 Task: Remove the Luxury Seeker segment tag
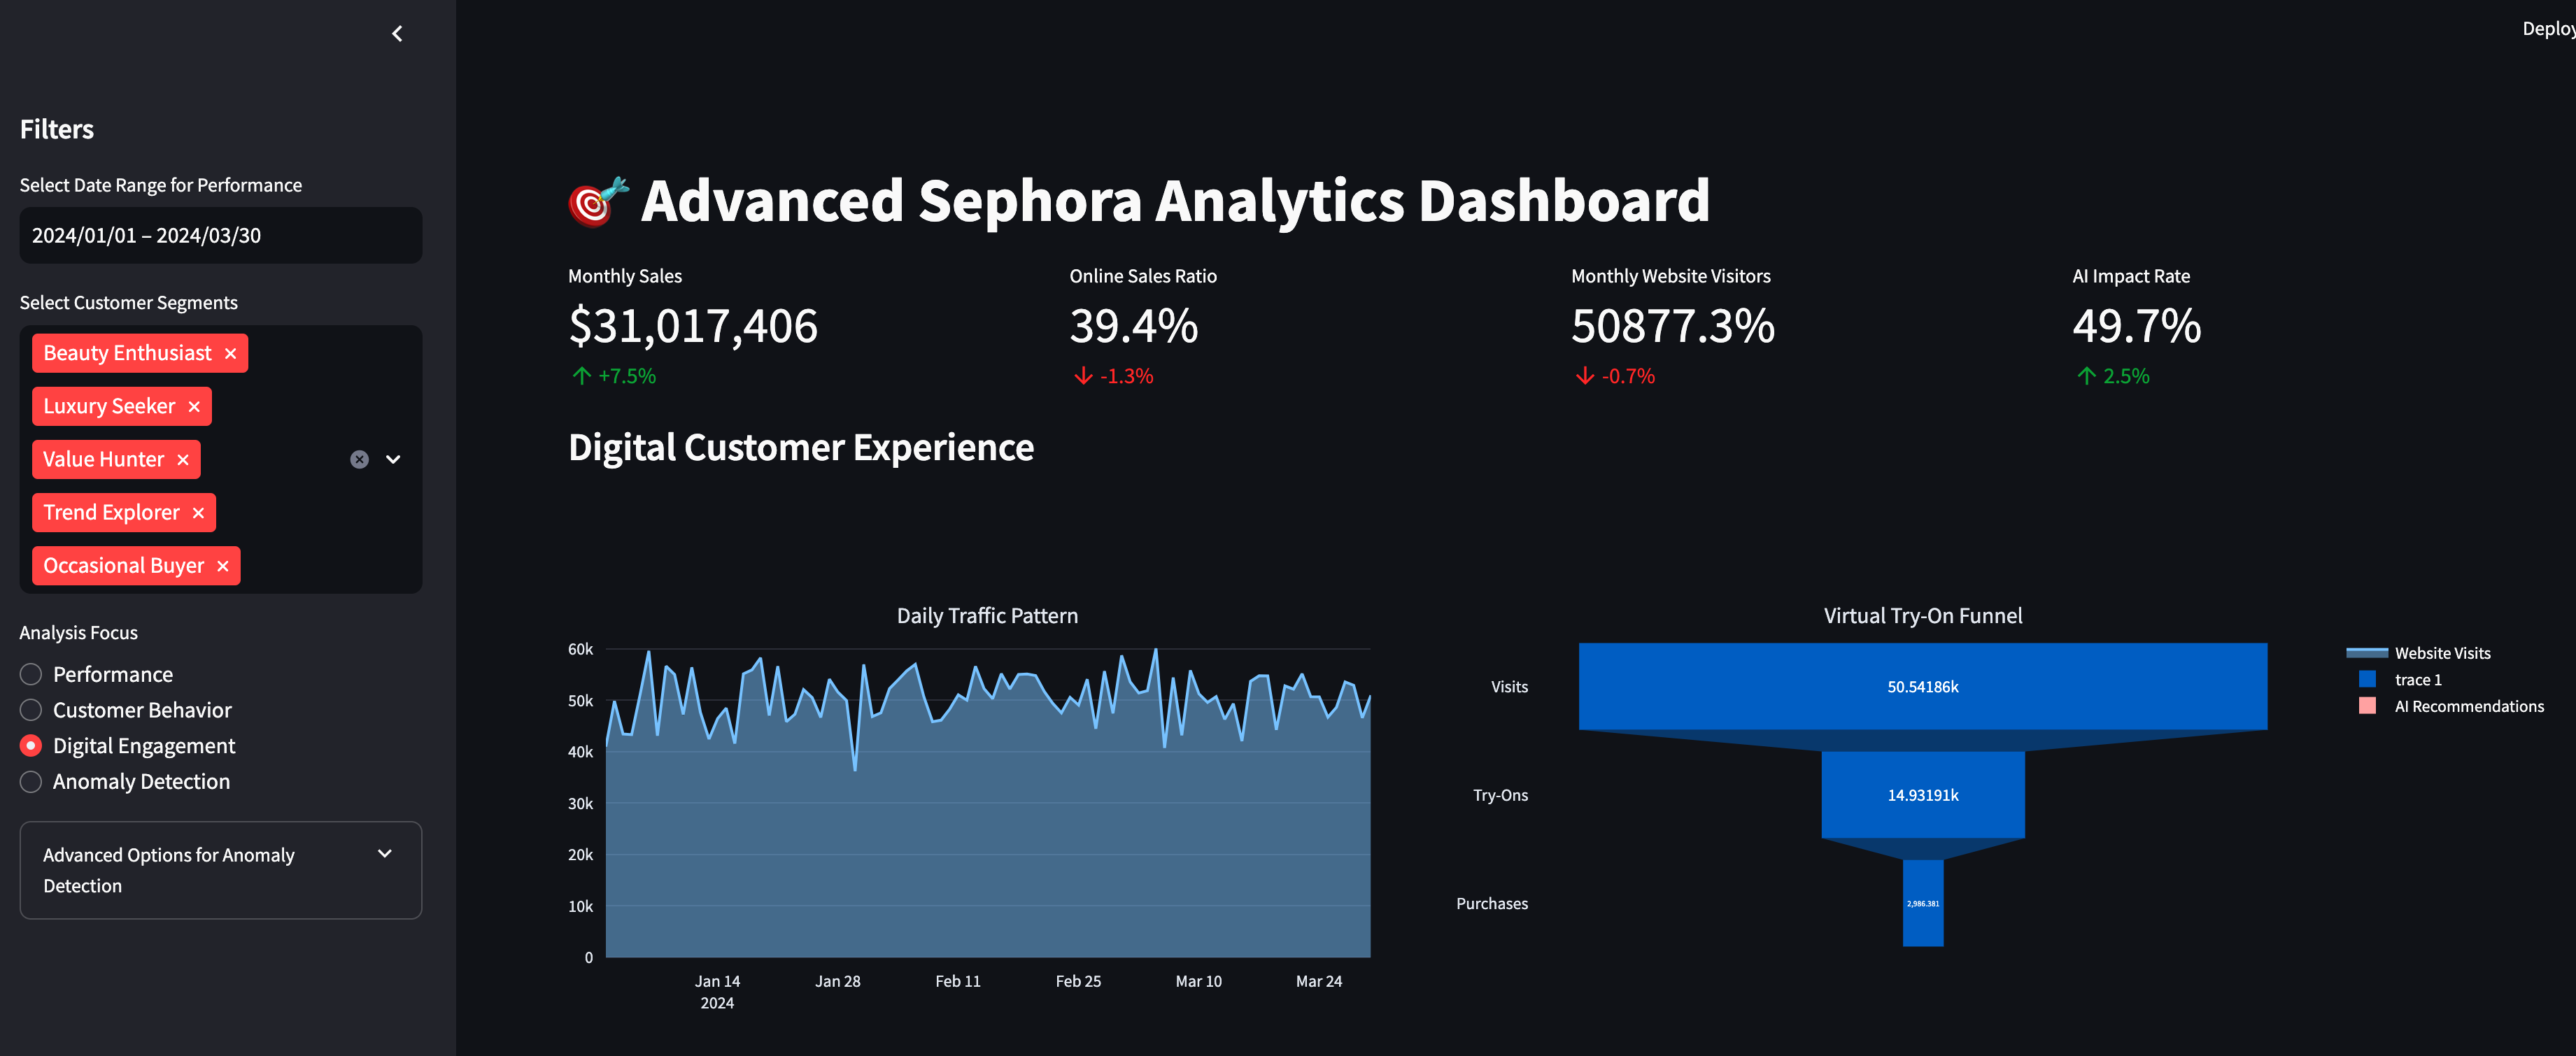(194, 407)
